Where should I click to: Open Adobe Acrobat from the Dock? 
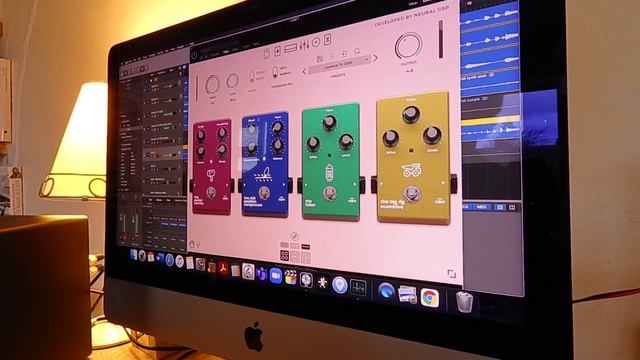[223, 269]
